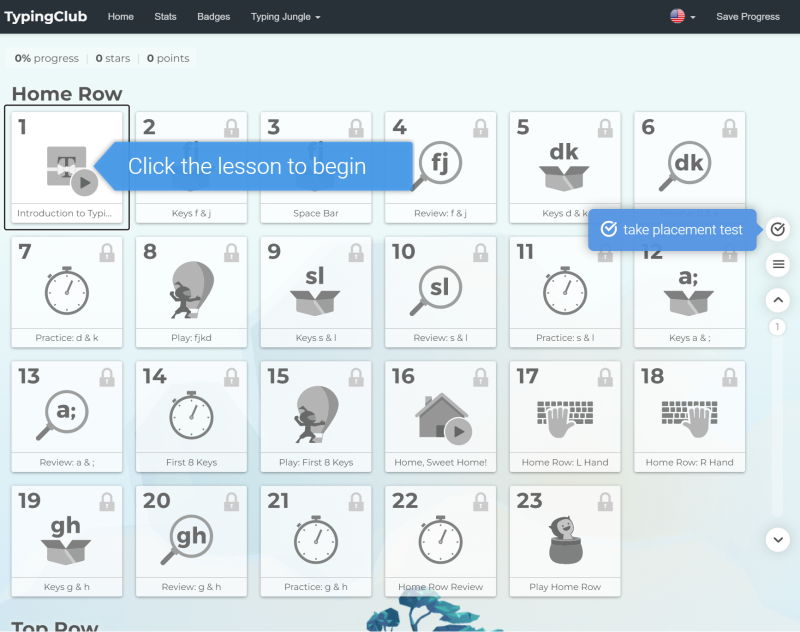The height and width of the screenshot is (632, 800).
Task: Click the TypingClub logo
Action: pyautogui.click(x=46, y=17)
